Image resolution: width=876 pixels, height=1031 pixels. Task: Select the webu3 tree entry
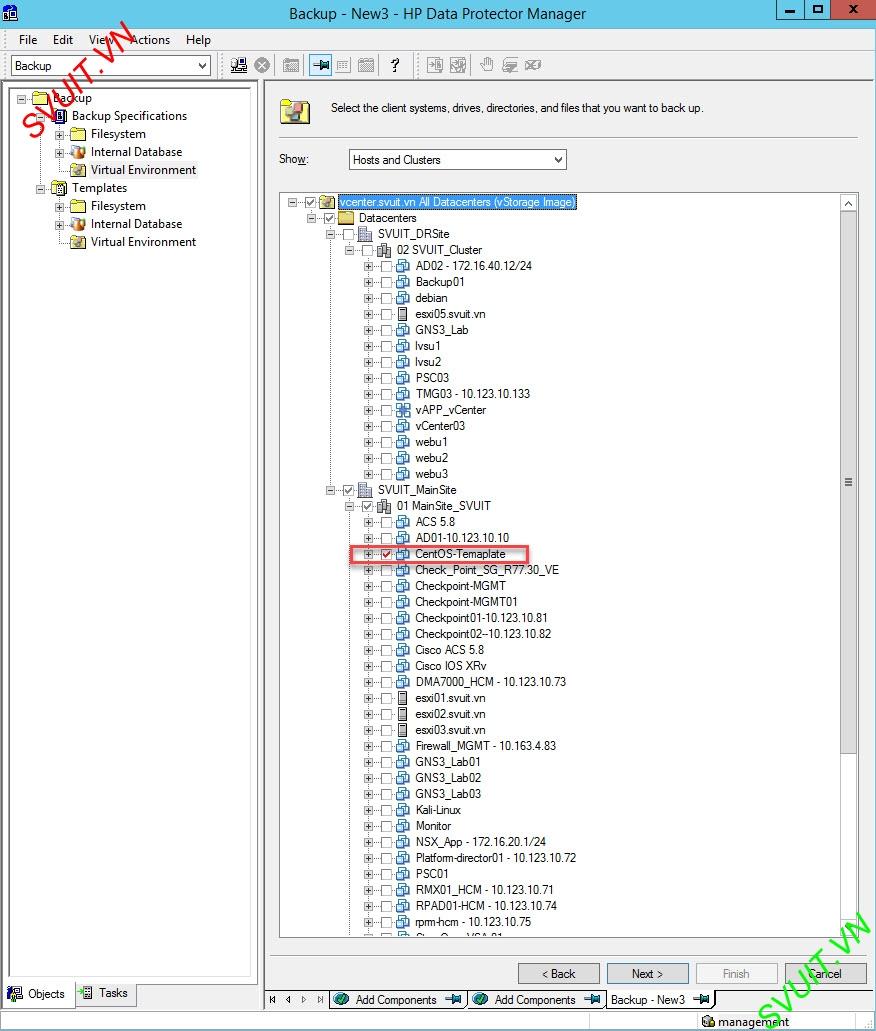(431, 474)
